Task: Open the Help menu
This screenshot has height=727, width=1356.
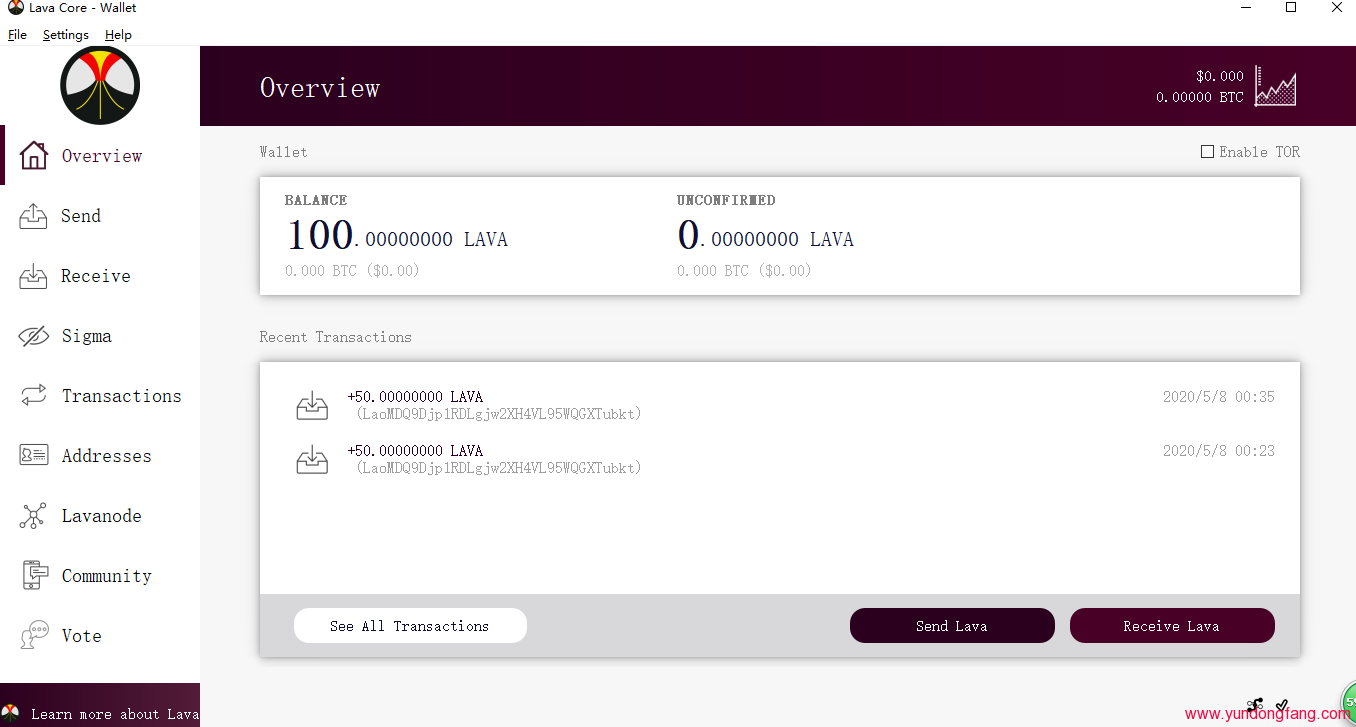Action: [x=118, y=35]
